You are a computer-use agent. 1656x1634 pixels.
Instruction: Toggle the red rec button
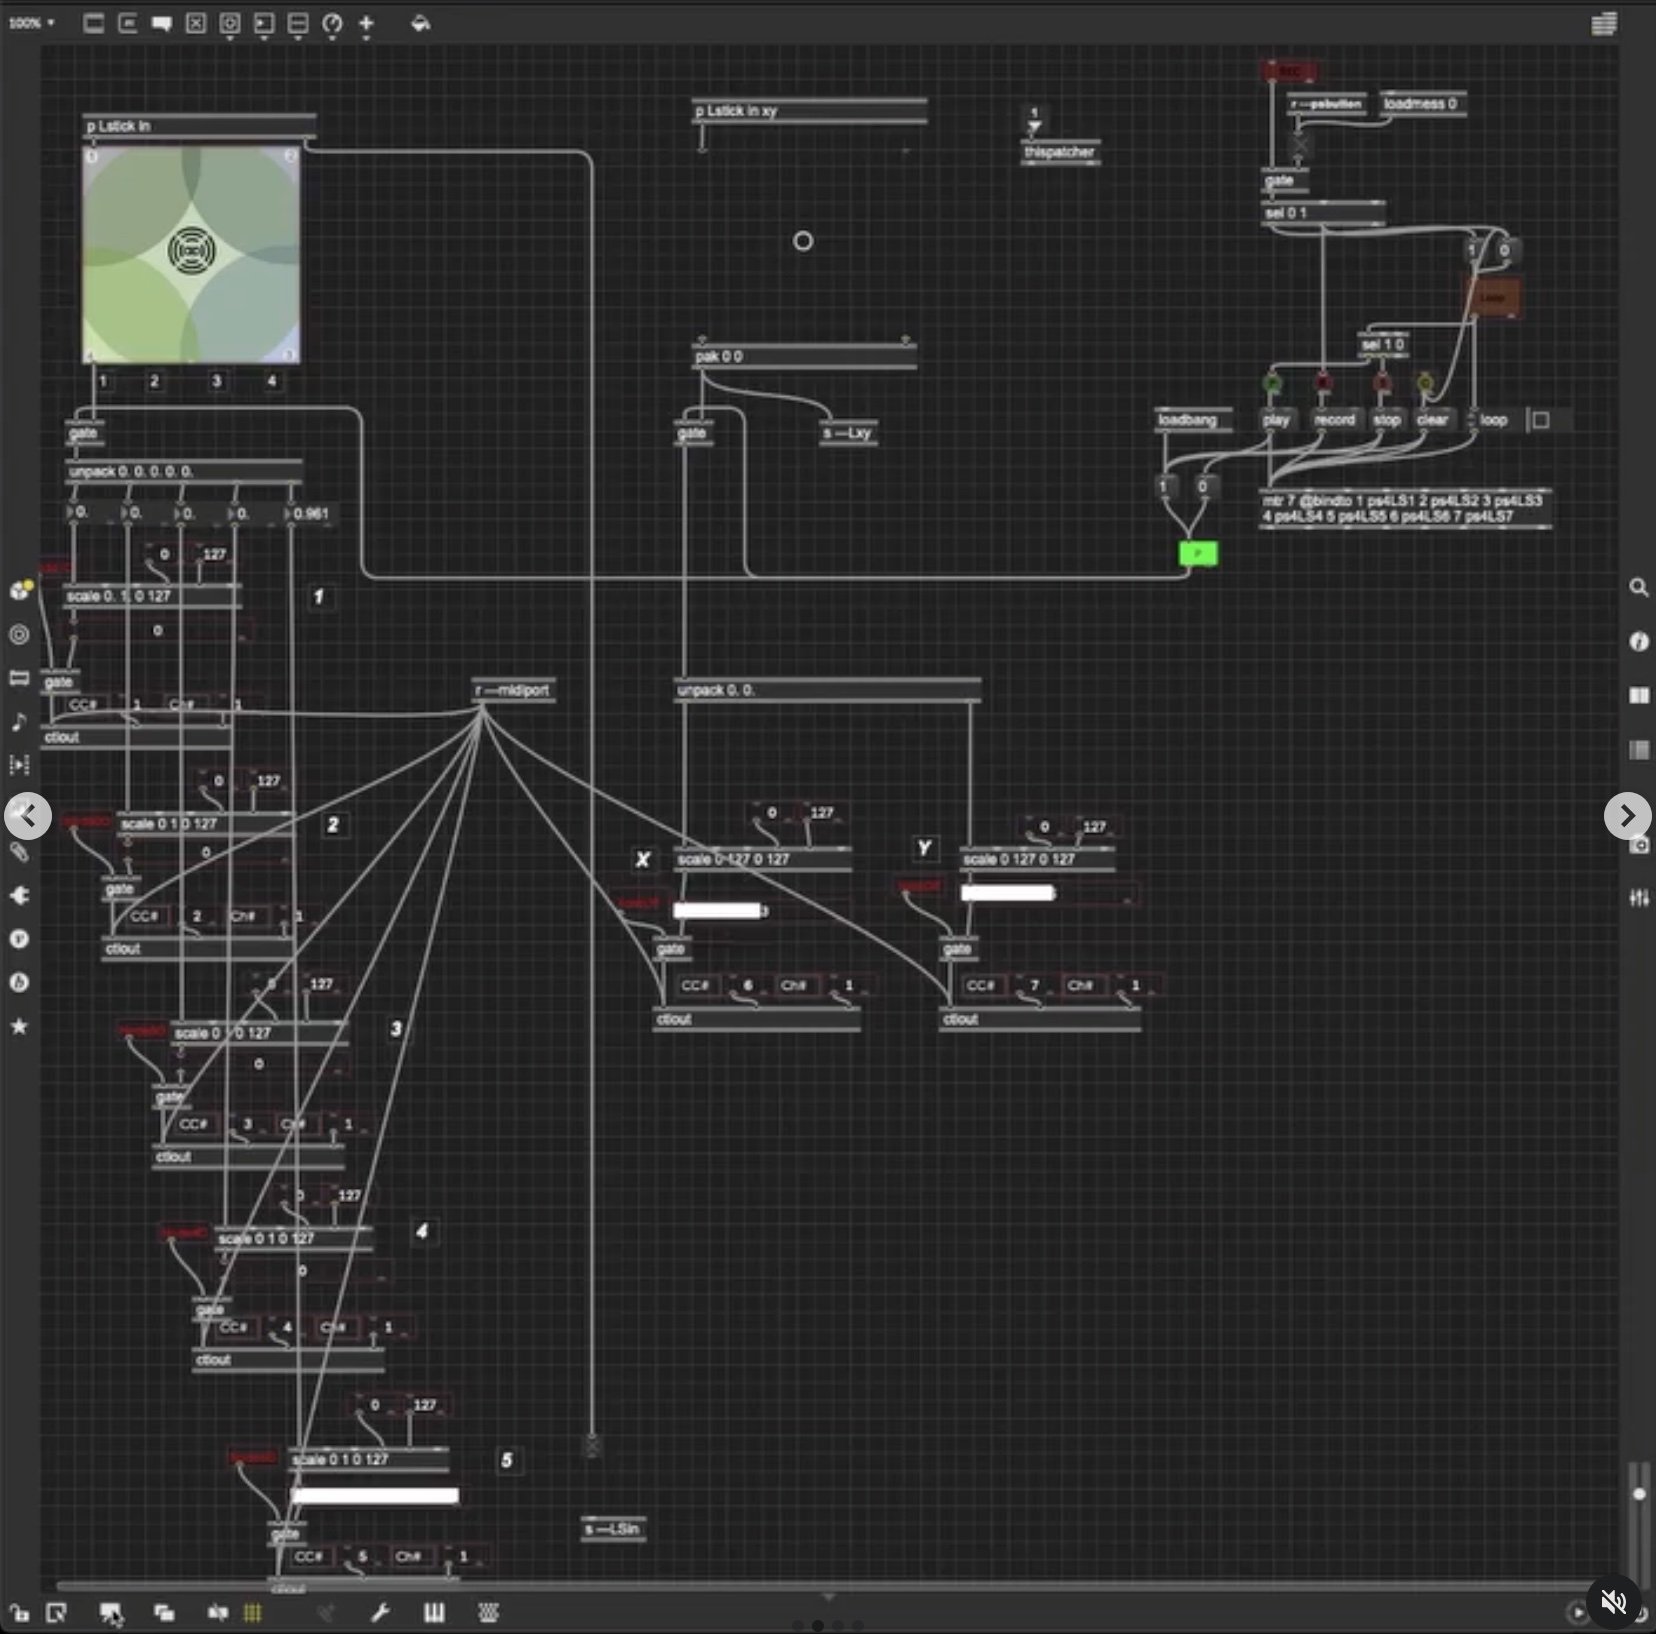coord(1290,71)
